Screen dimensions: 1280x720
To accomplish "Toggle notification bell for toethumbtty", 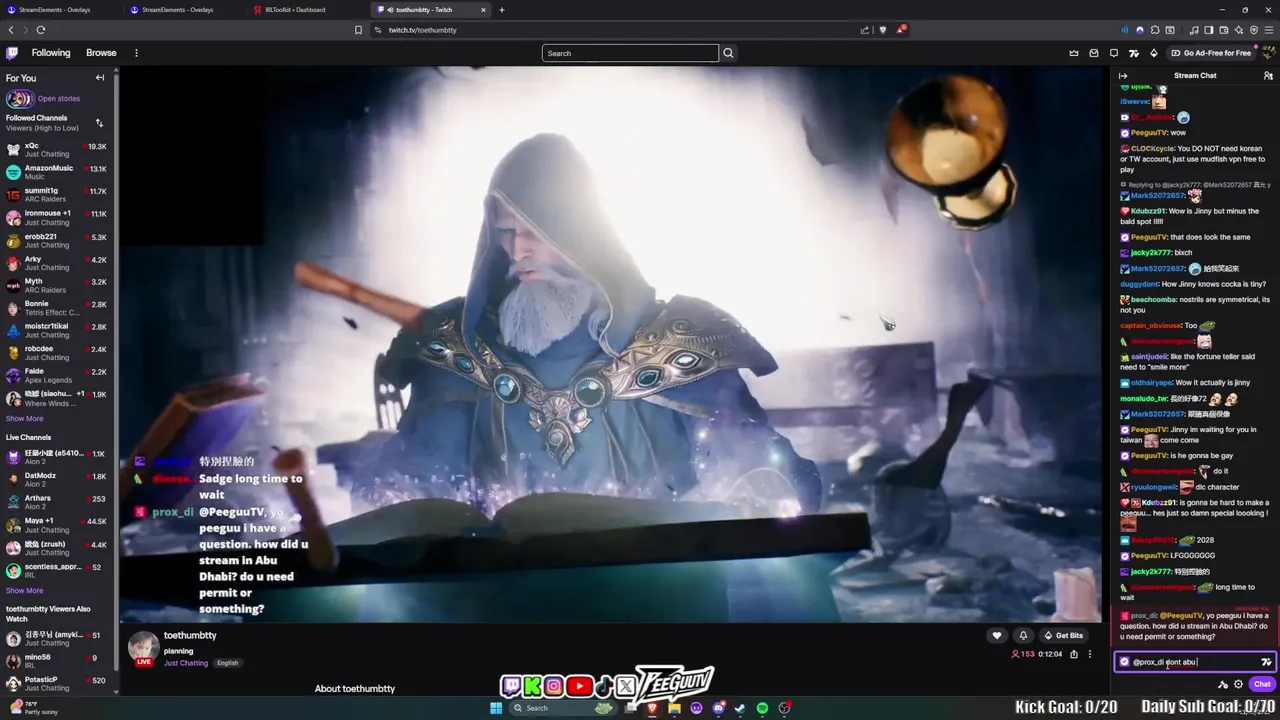I will point(1022,636).
